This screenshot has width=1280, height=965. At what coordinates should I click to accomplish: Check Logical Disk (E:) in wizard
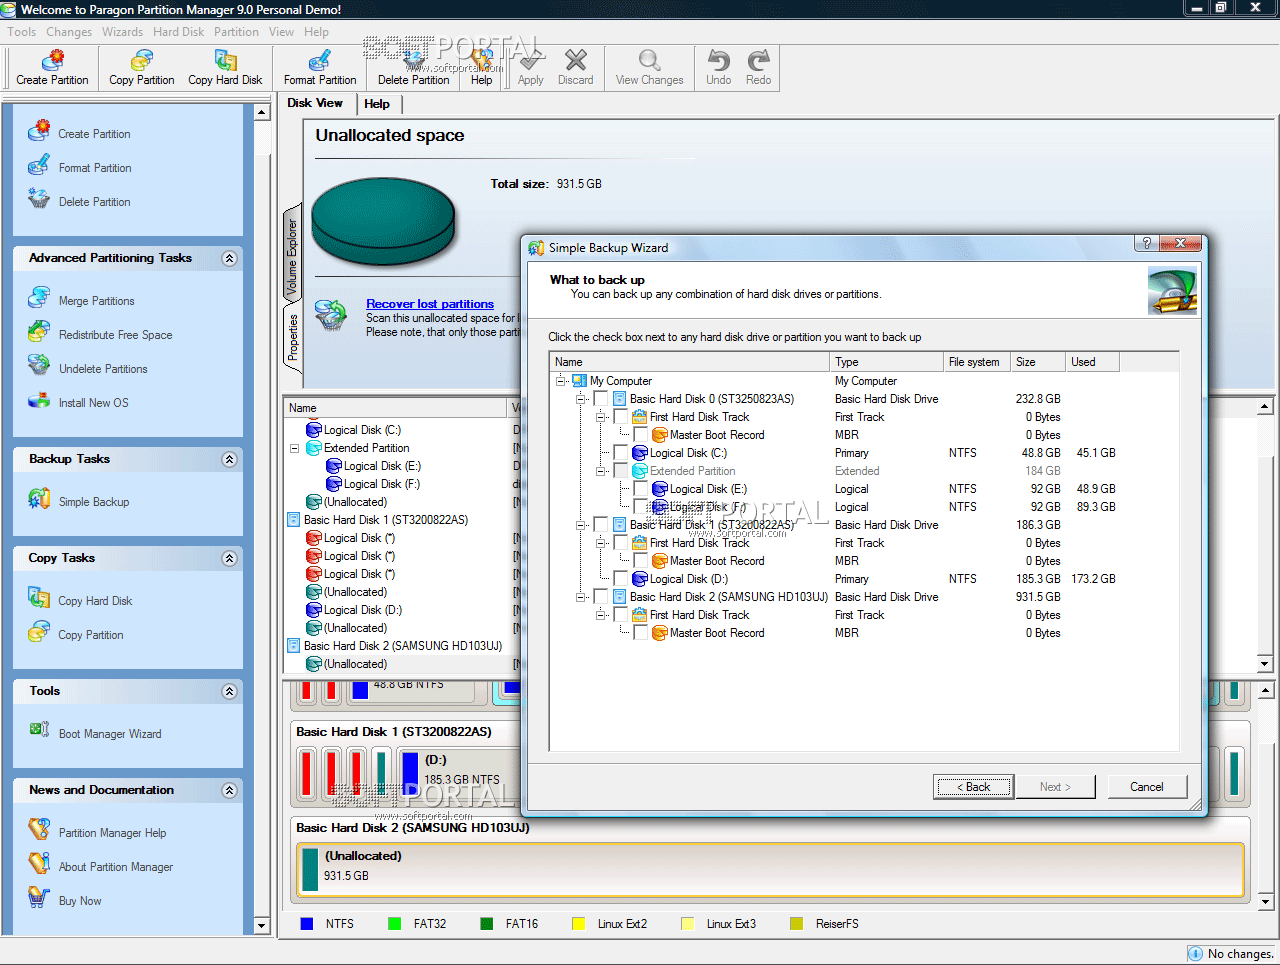[641, 489]
